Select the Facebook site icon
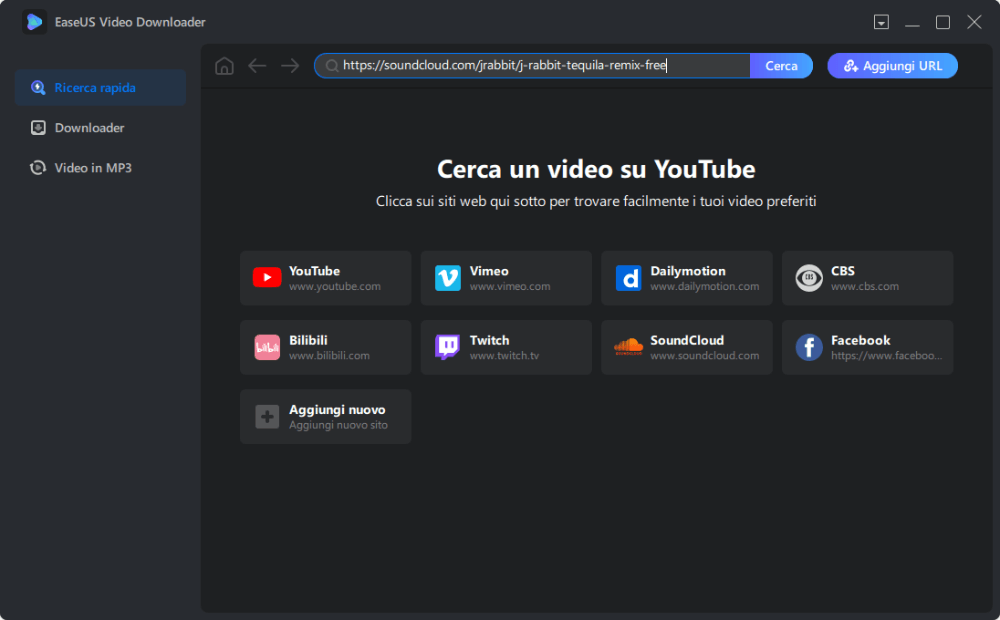 pyautogui.click(x=808, y=347)
